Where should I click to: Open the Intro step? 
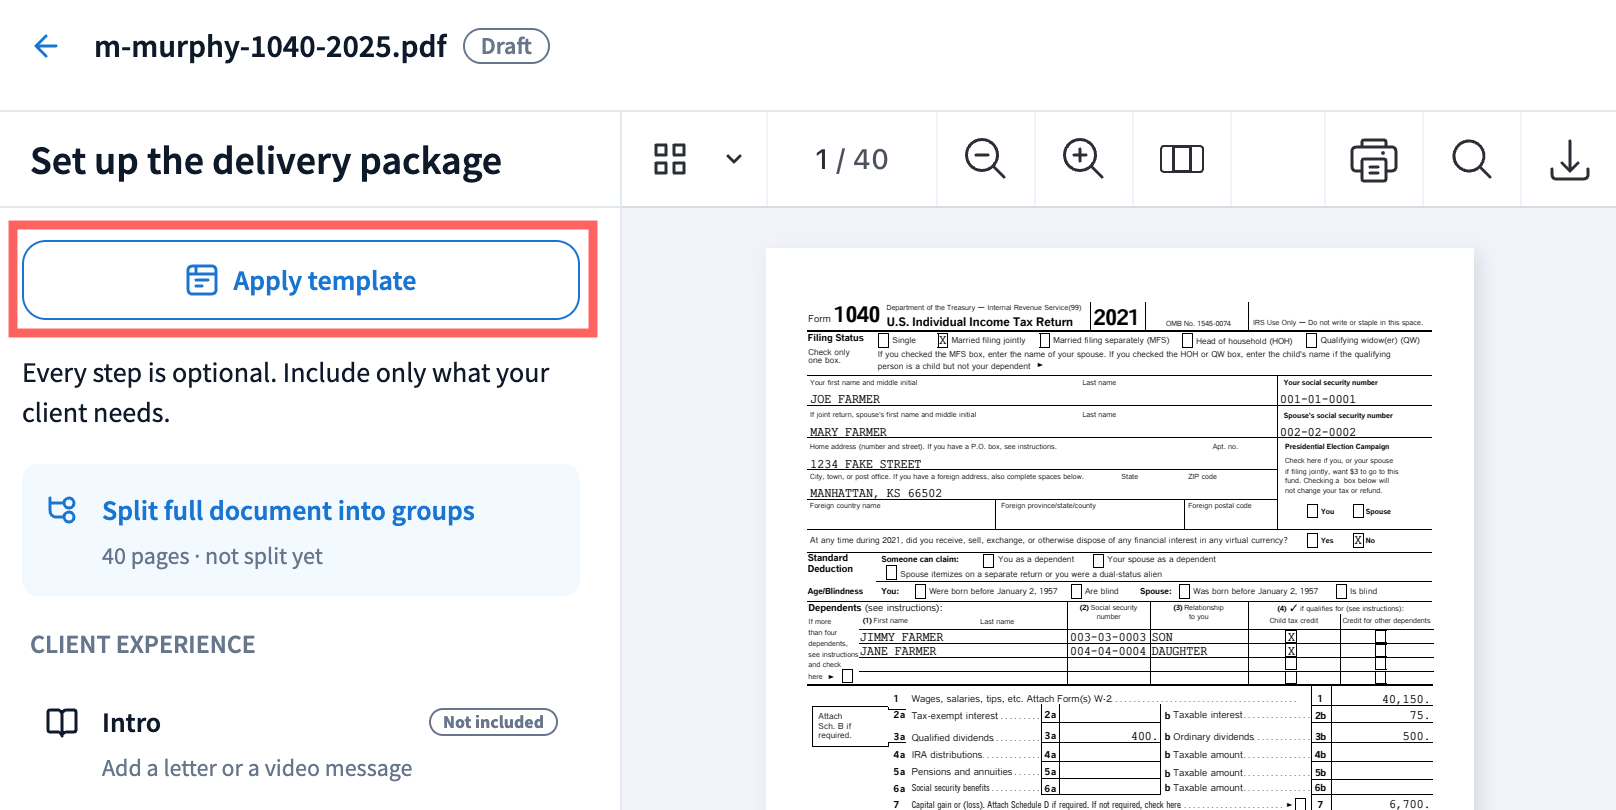[x=301, y=744]
